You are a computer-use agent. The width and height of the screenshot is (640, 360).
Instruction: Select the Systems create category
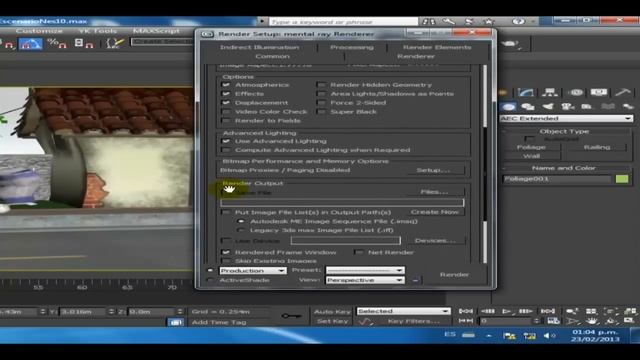628,107
